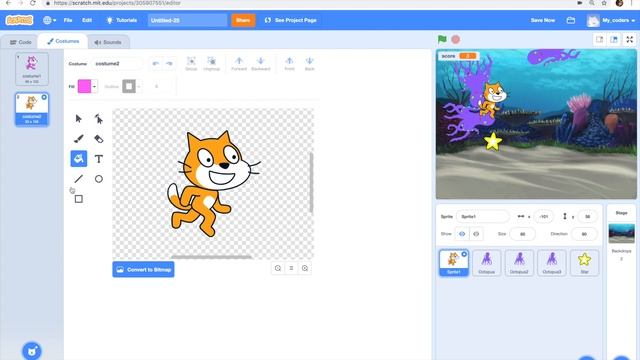The width and height of the screenshot is (640, 360).
Task: Click Save Now
Action: (x=542, y=20)
